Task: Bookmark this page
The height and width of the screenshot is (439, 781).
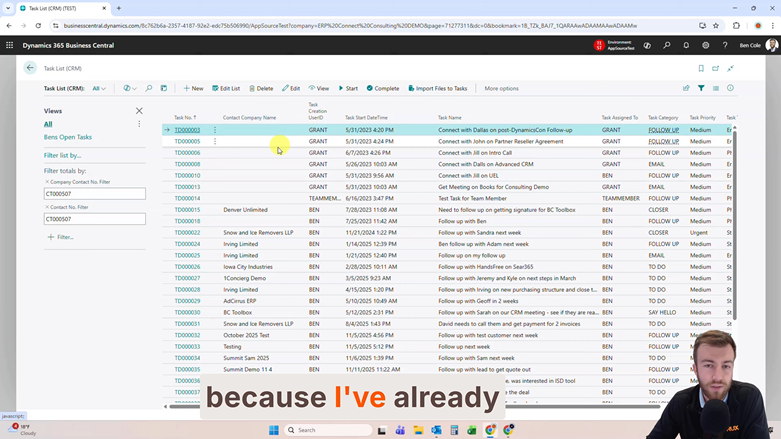Action: tap(701, 68)
